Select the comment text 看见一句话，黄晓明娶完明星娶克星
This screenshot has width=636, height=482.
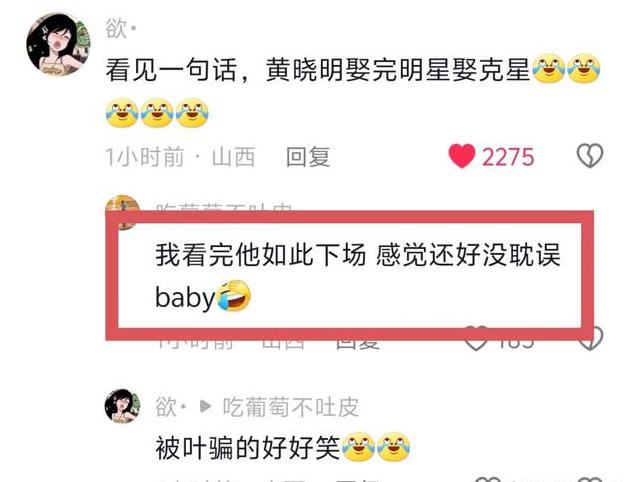318,70
